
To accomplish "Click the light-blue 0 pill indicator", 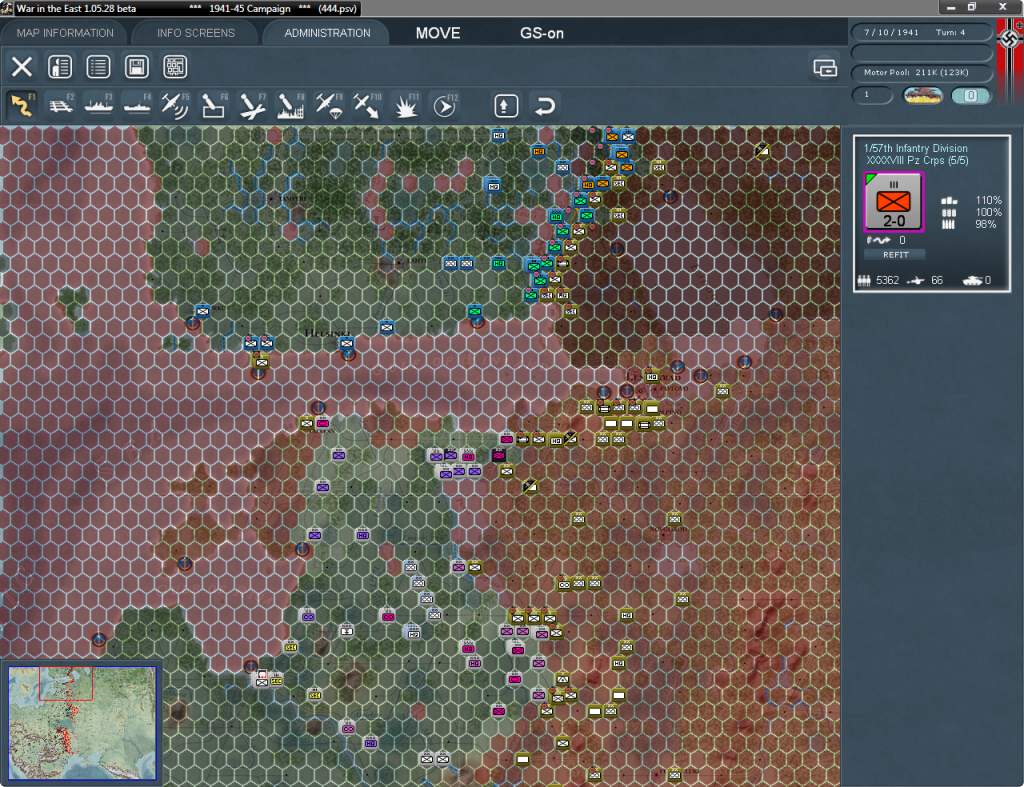I will pyautogui.click(x=970, y=95).
